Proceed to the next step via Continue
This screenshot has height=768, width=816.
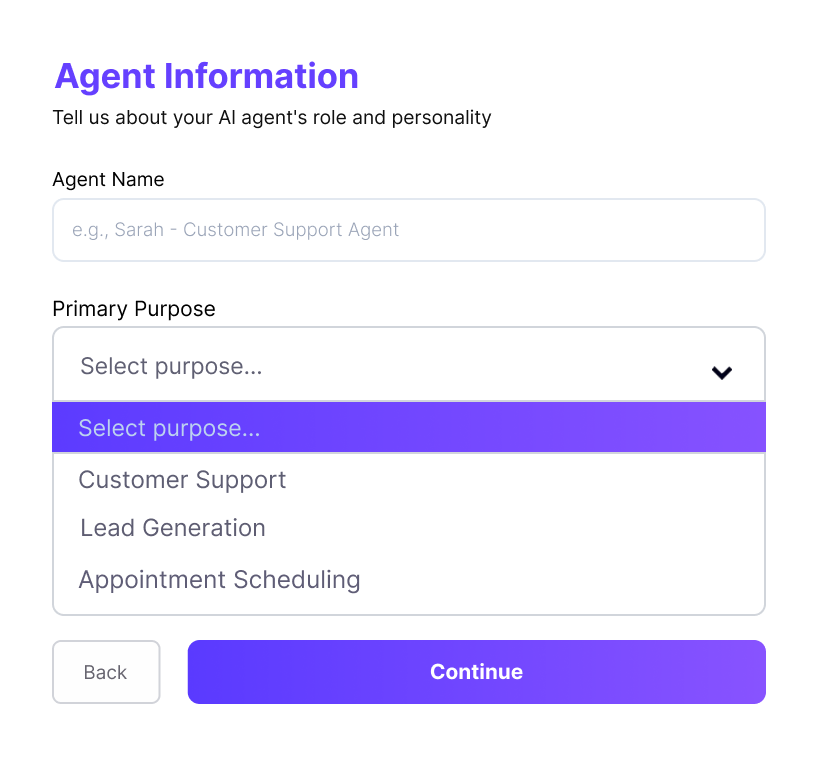476,672
